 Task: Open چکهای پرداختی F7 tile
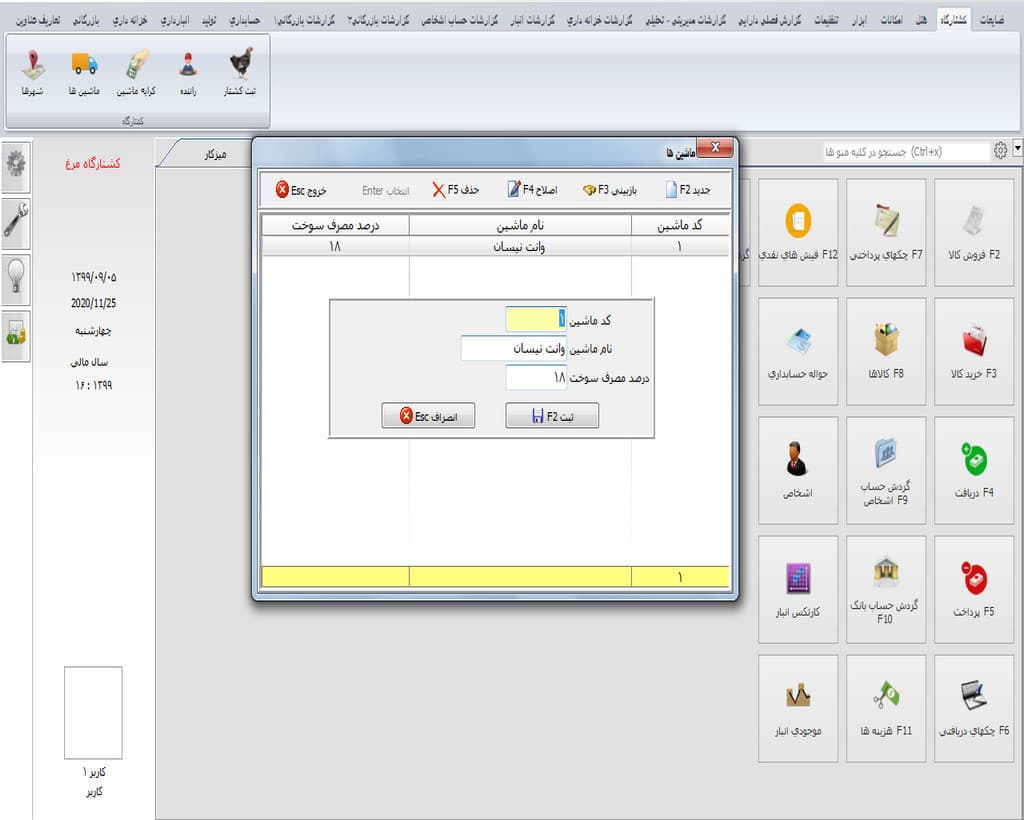pos(886,232)
